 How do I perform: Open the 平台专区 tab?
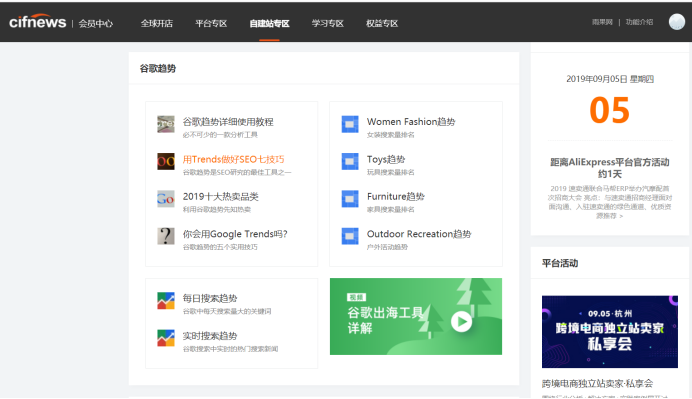coord(211,23)
